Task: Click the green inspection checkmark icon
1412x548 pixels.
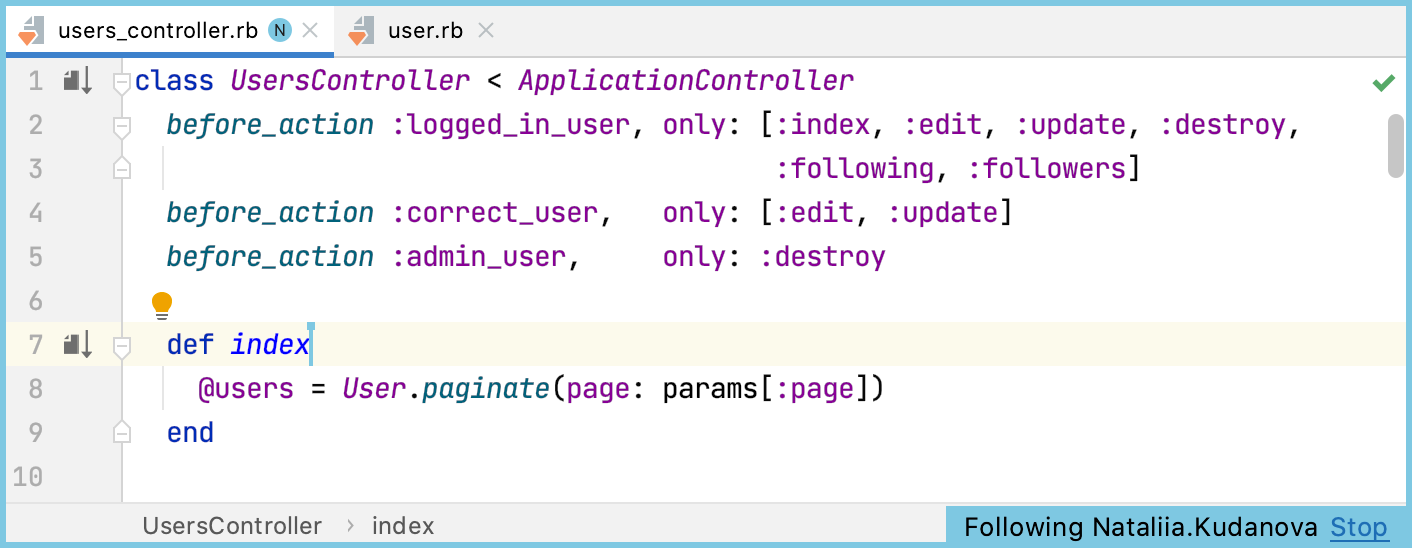Action: tap(1384, 83)
